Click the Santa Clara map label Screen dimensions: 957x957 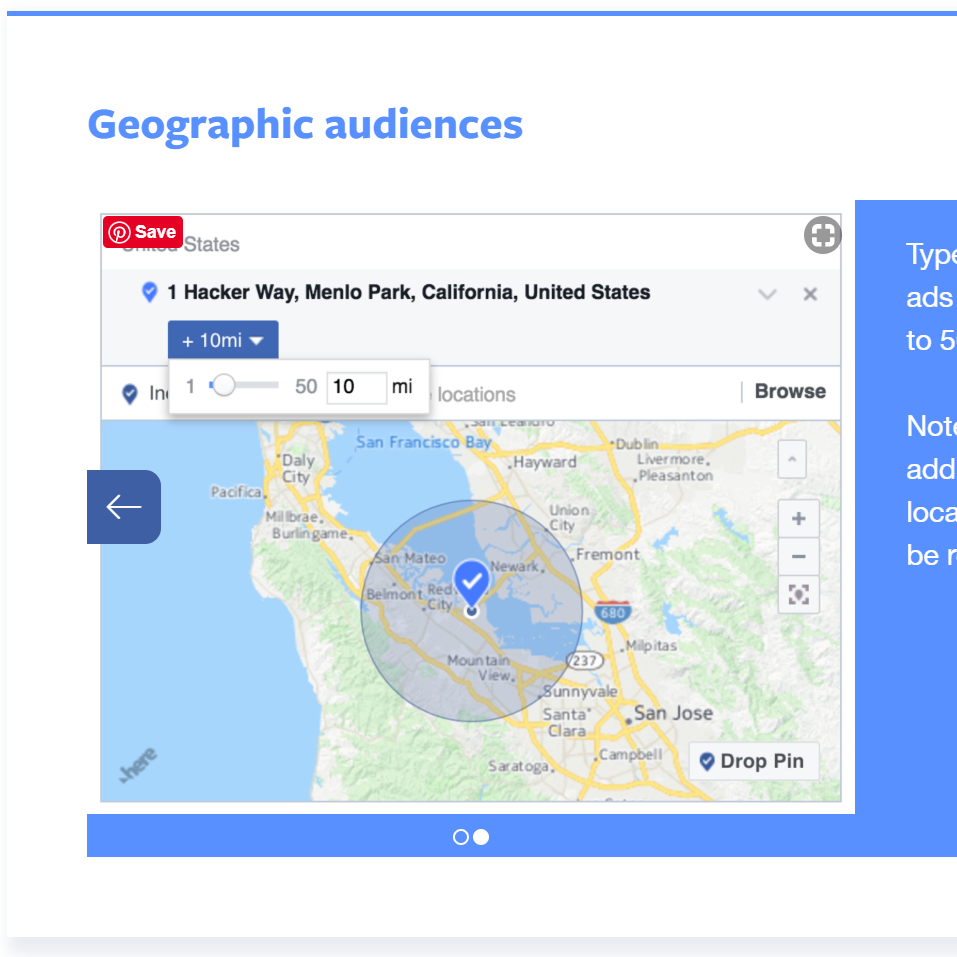(x=566, y=722)
